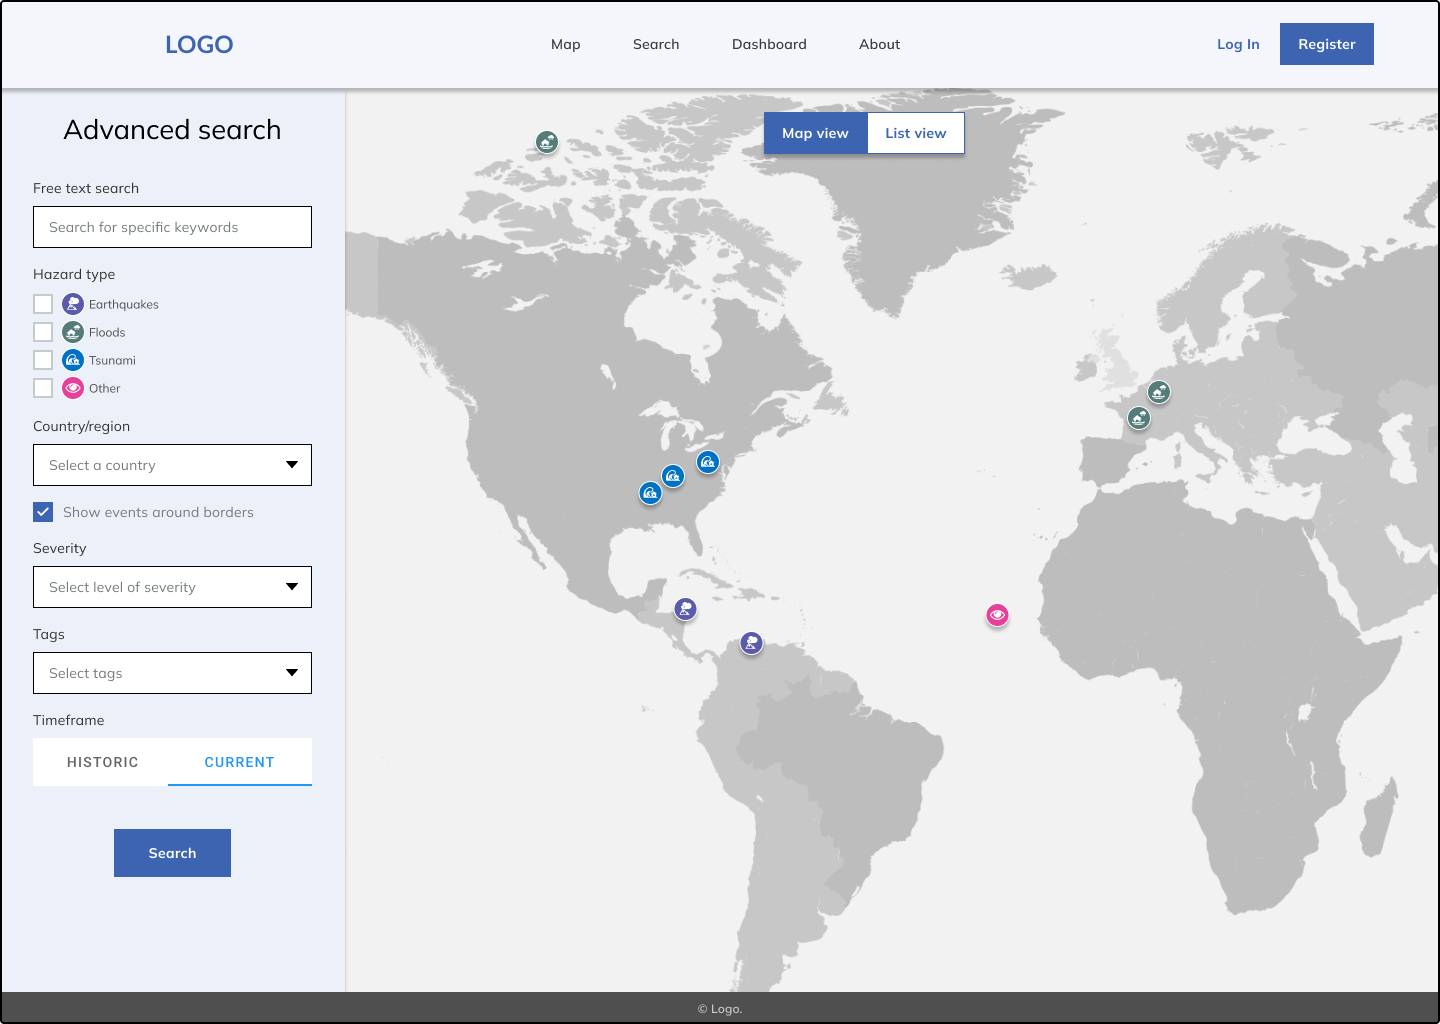The height and width of the screenshot is (1024, 1440).
Task: Open Search in the top navigation
Action: point(656,44)
